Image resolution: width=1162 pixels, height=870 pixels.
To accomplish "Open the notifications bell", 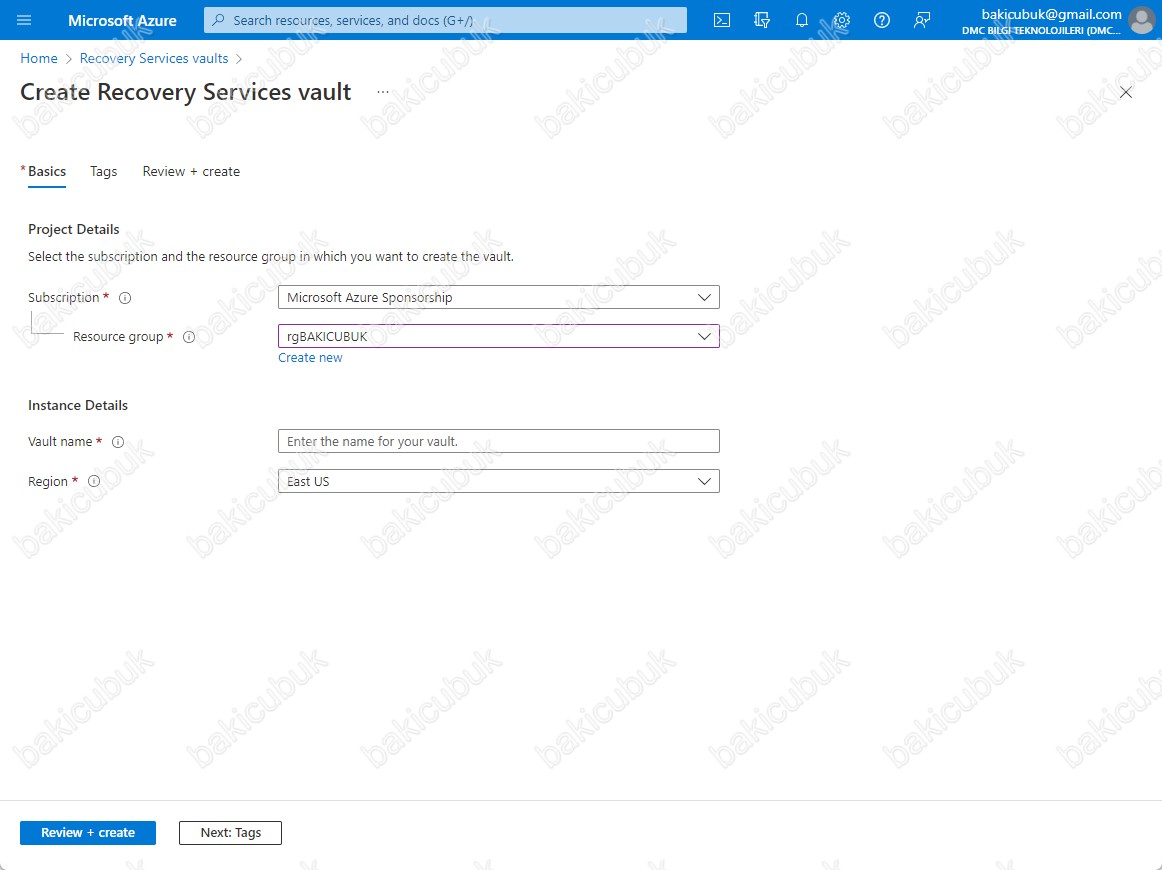I will (x=802, y=20).
